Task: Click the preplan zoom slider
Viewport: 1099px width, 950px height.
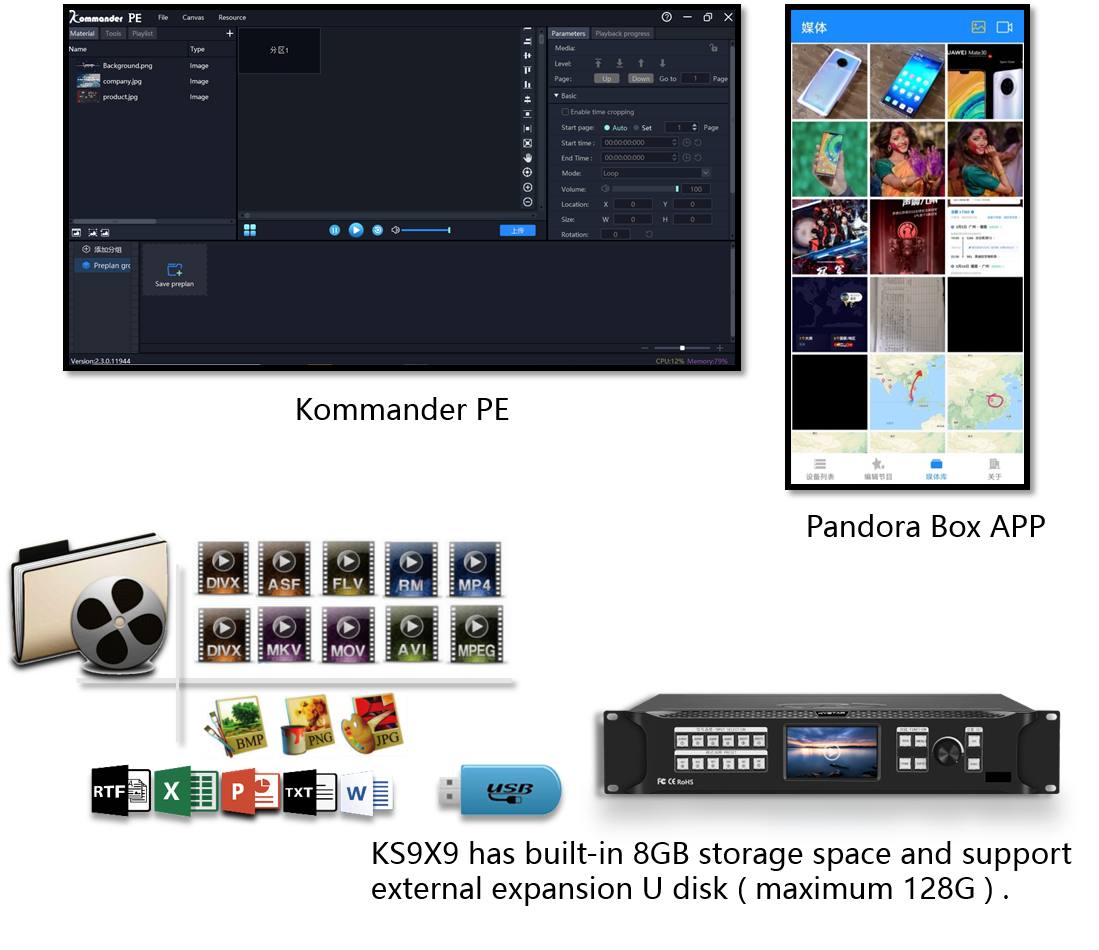Action: coord(681,348)
